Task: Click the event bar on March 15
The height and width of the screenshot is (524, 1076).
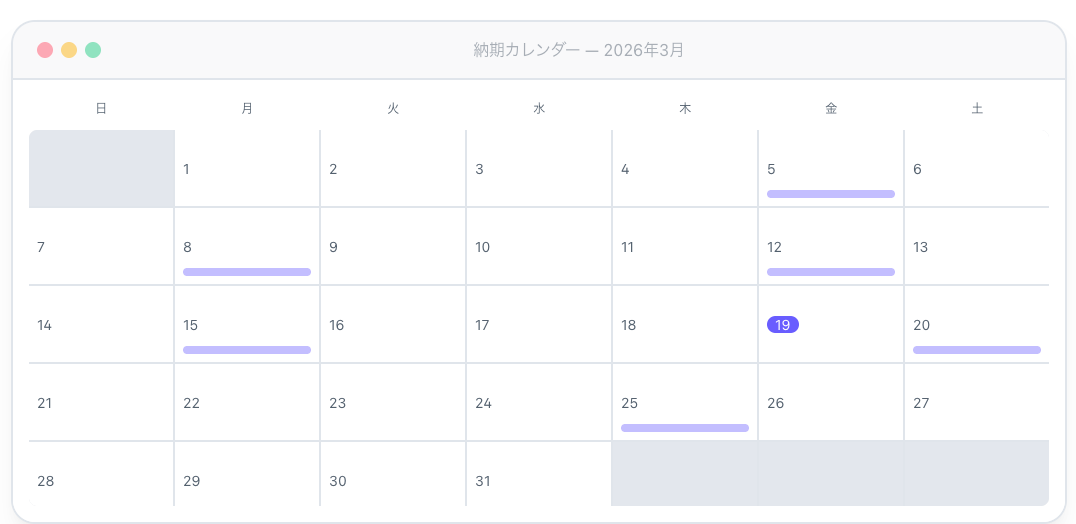Action: click(247, 350)
